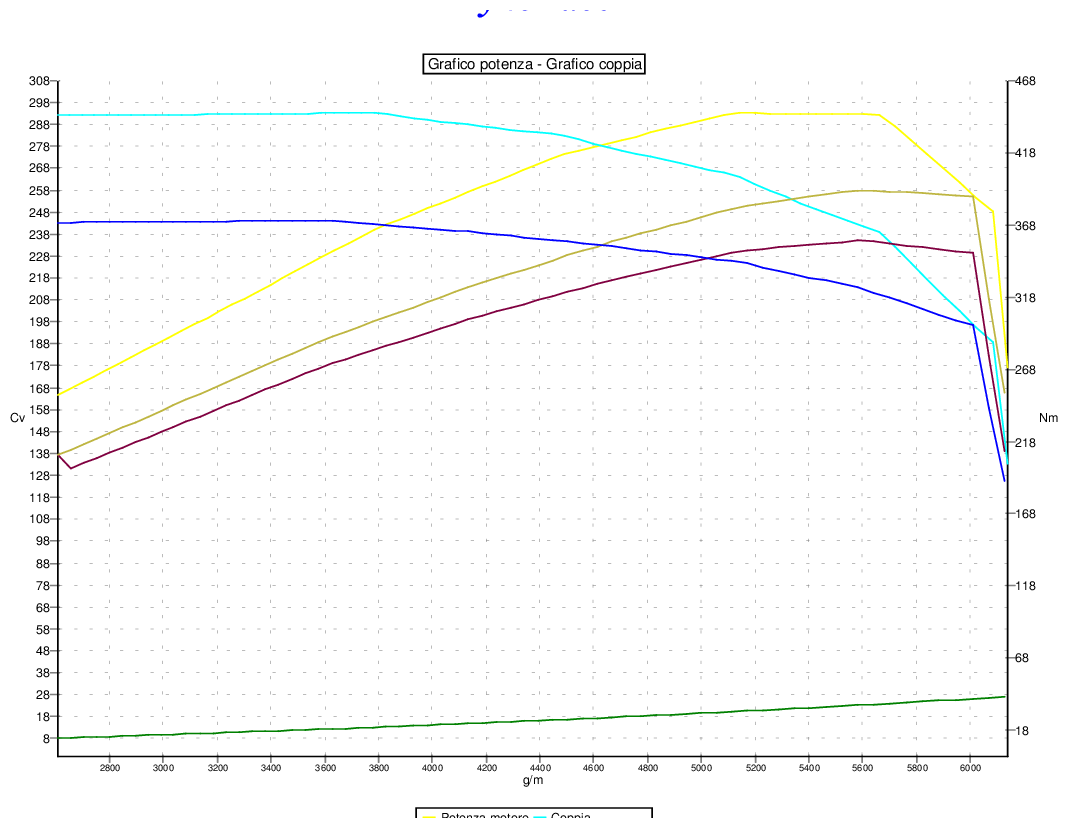1068x828 pixels.
Task: Click the 4000 tick on the rpm axis
Action: [433, 768]
